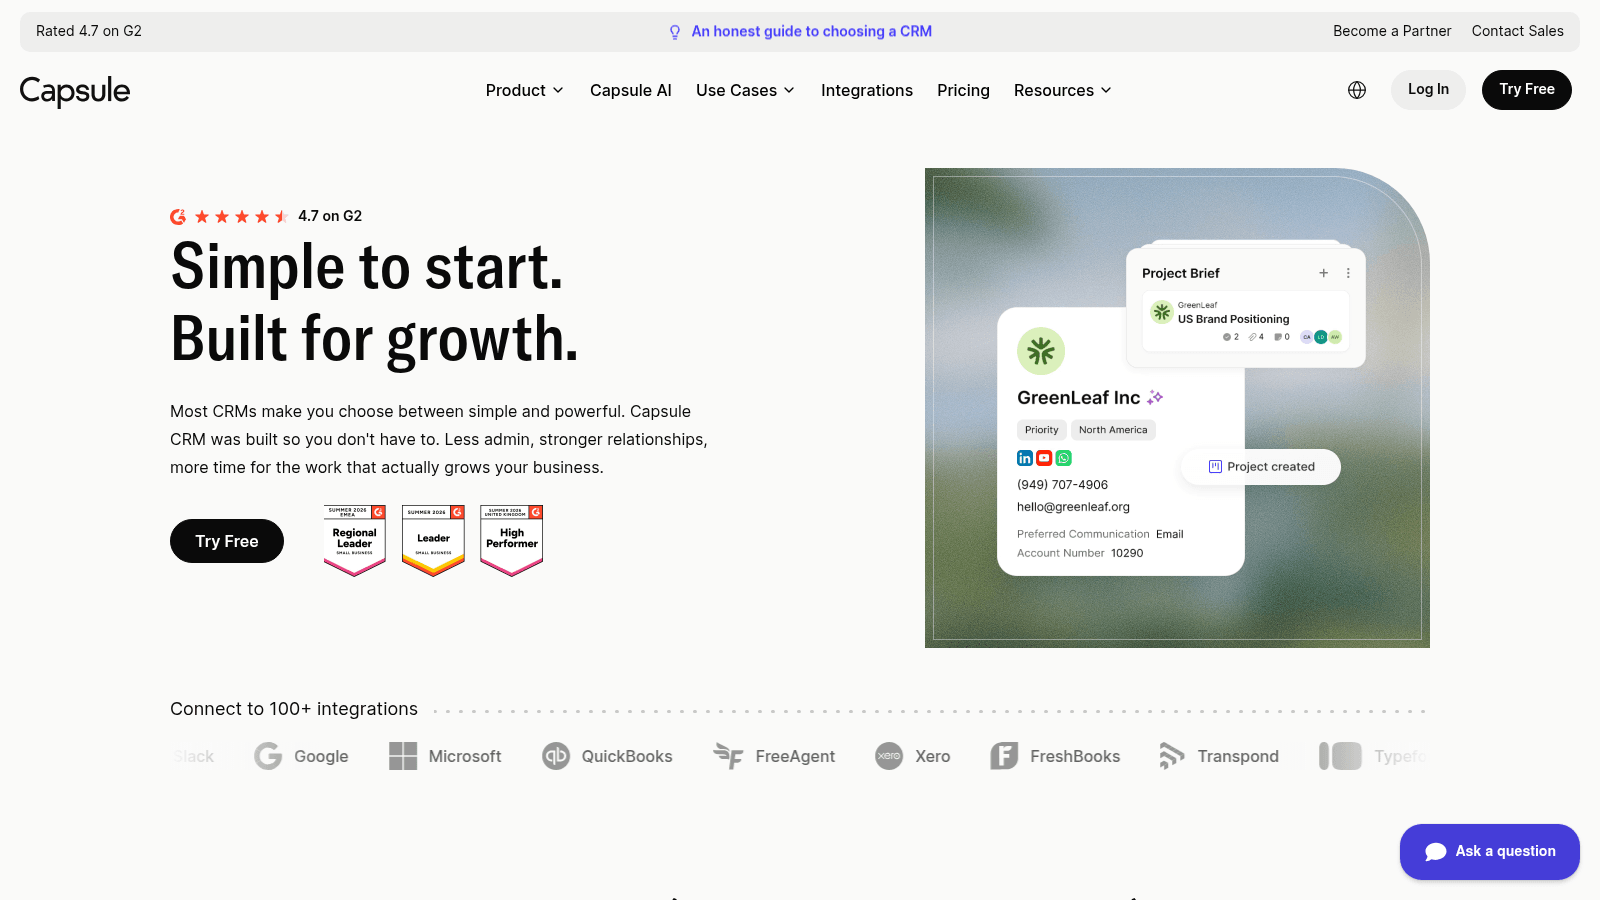Viewport: 1600px width, 900px height.
Task: Open the Pricing nav item
Action: pyautogui.click(x=963, y=90)
